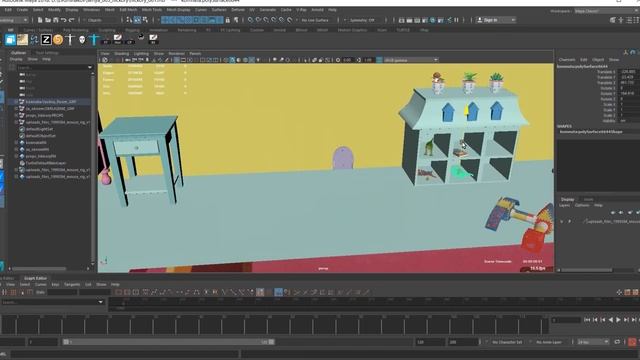Click the orange circular 5 shelf icon
The width and height of the screenshot is (640, 360).
(58, 40)
